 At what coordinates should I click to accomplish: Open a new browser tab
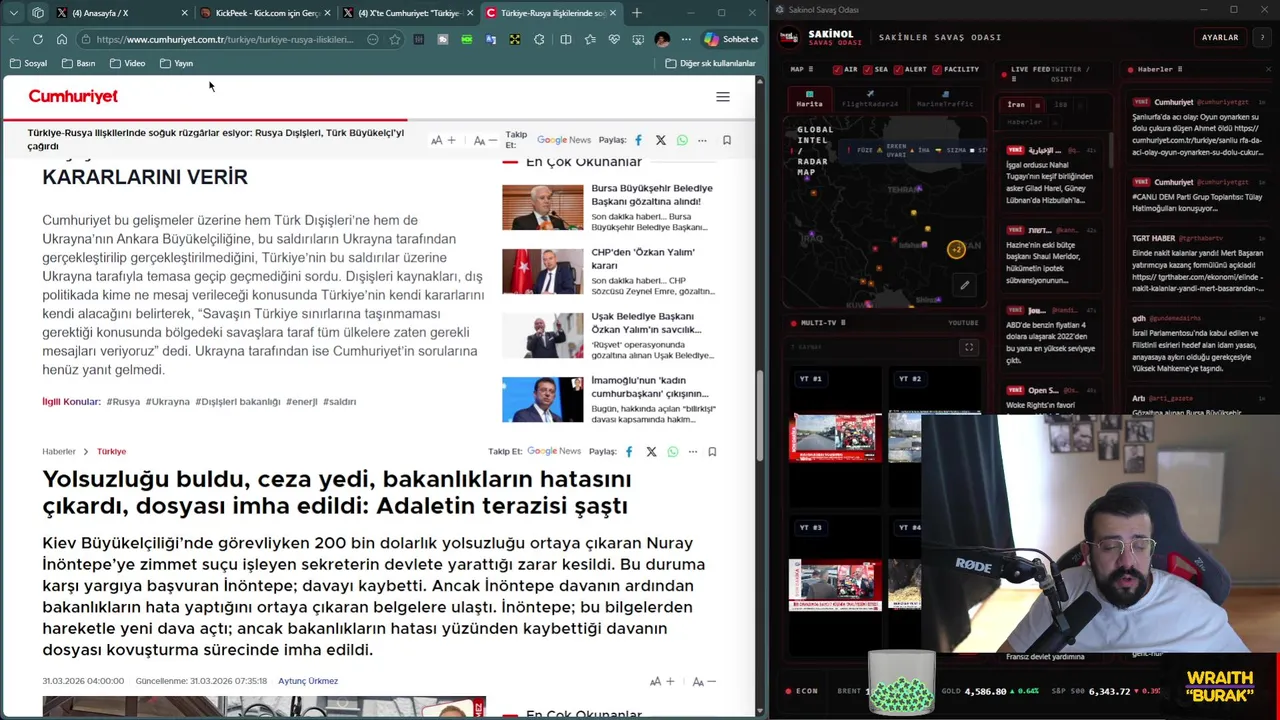tap(637, 13)
